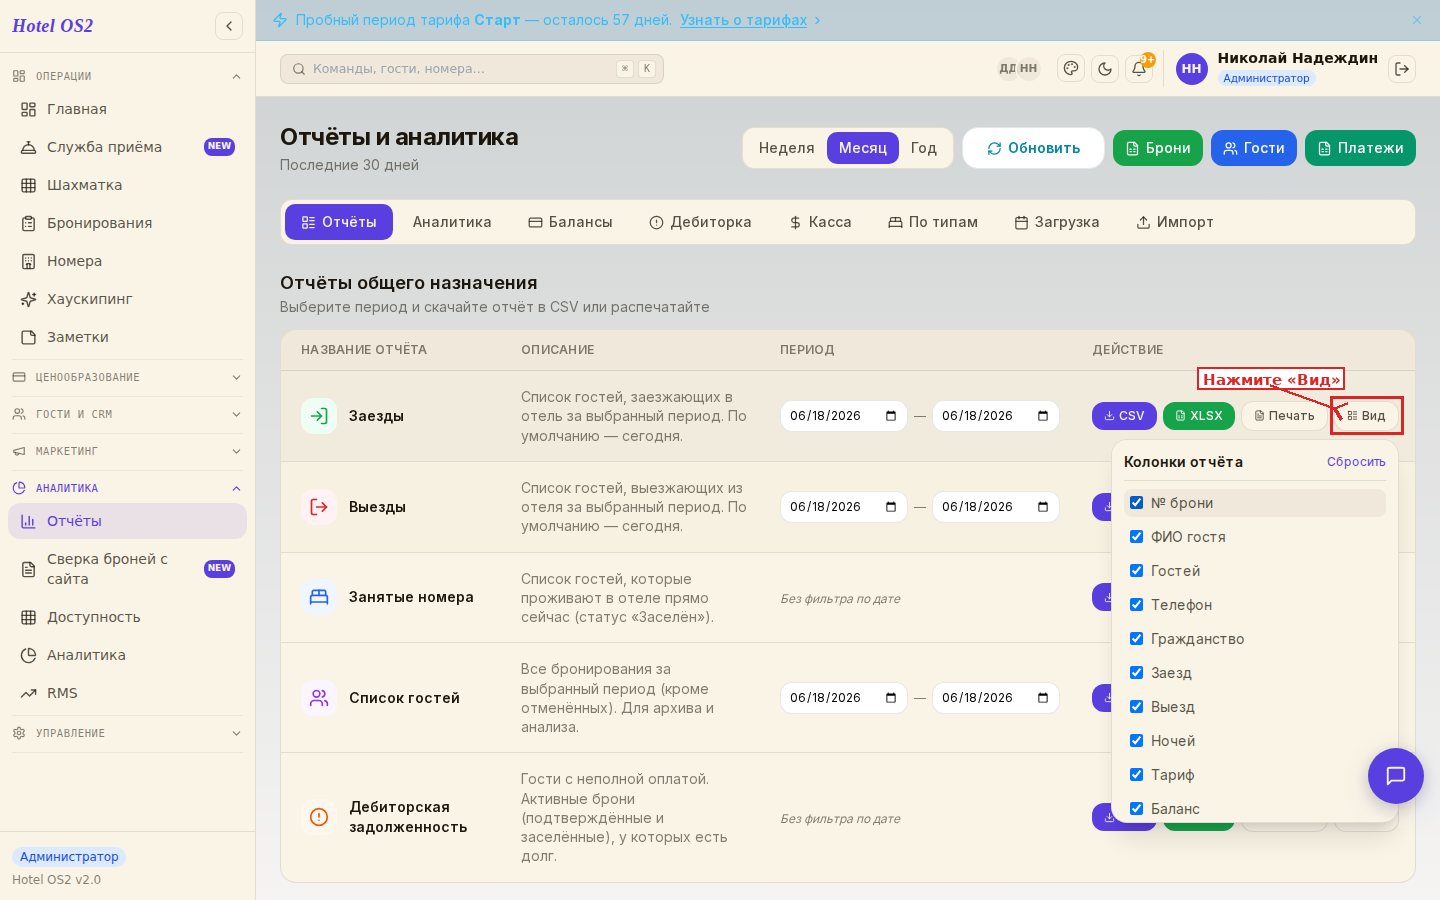The height and width of the screenshot is (900, 1440).
Task: Click Сбросить to reset columns
Action: click(x=1356, y=462)
